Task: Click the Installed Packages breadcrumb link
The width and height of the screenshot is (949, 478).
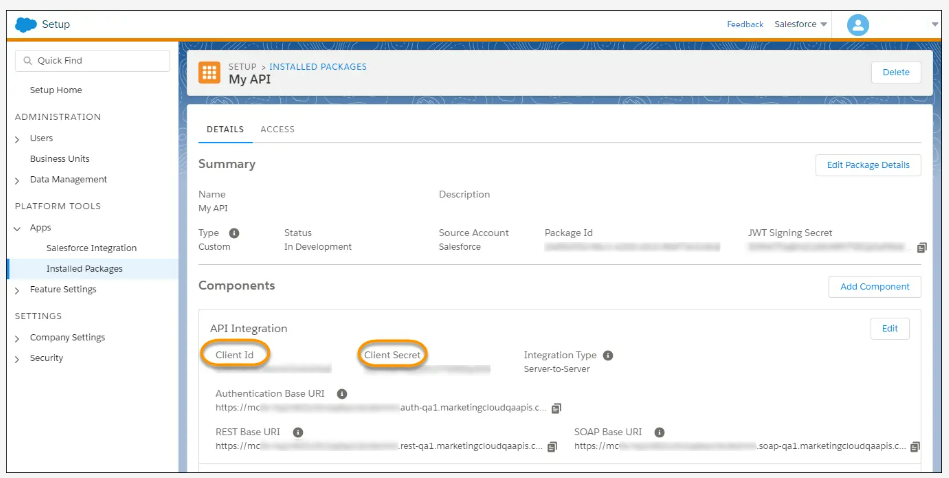Action: [318, 67]
